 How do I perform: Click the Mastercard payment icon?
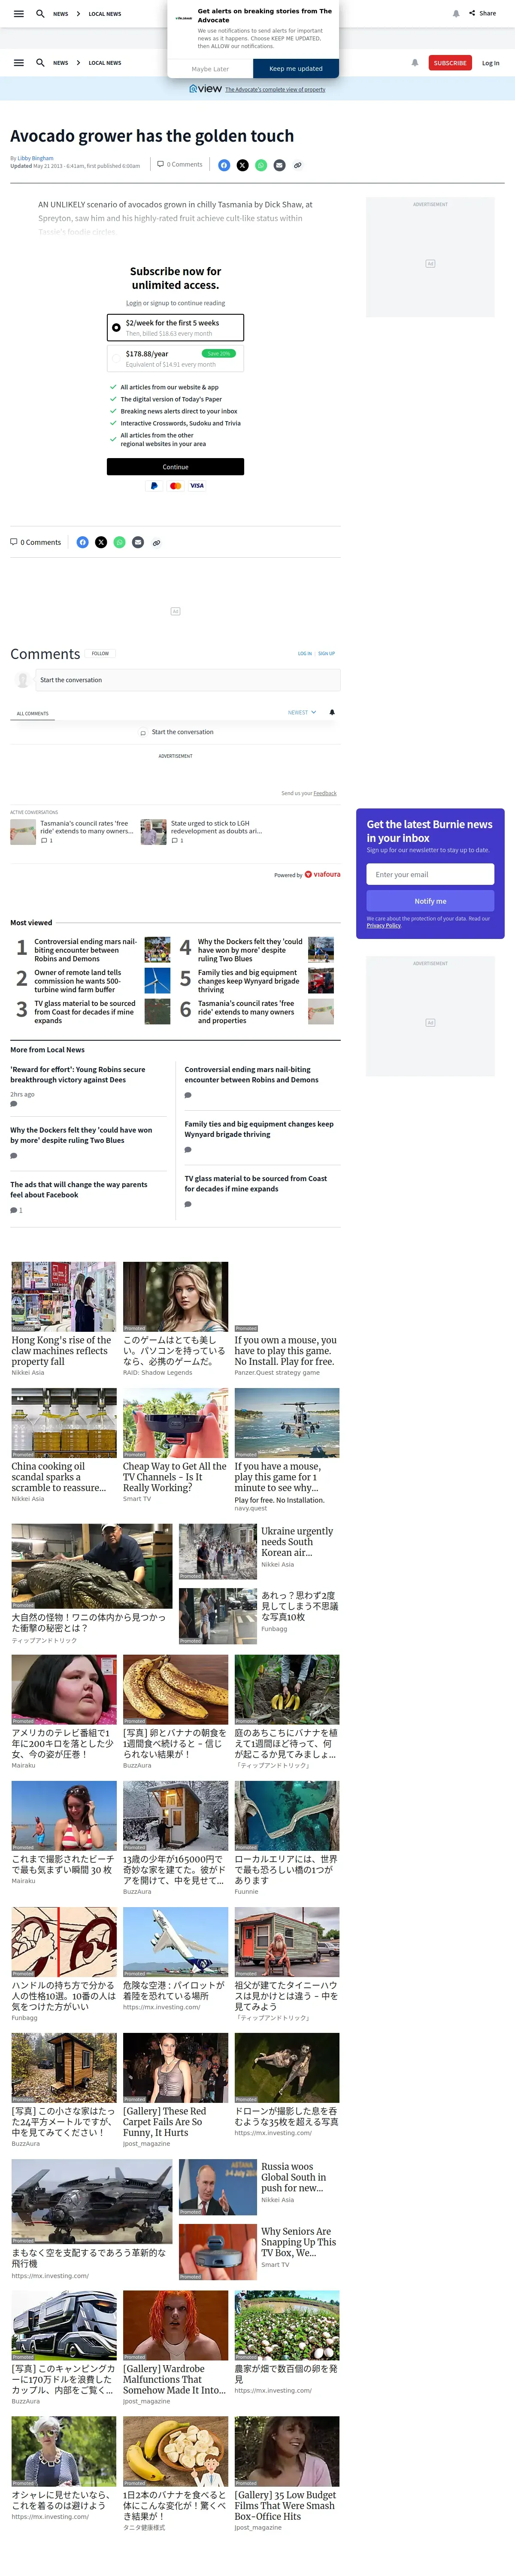[x=176, y=486]
